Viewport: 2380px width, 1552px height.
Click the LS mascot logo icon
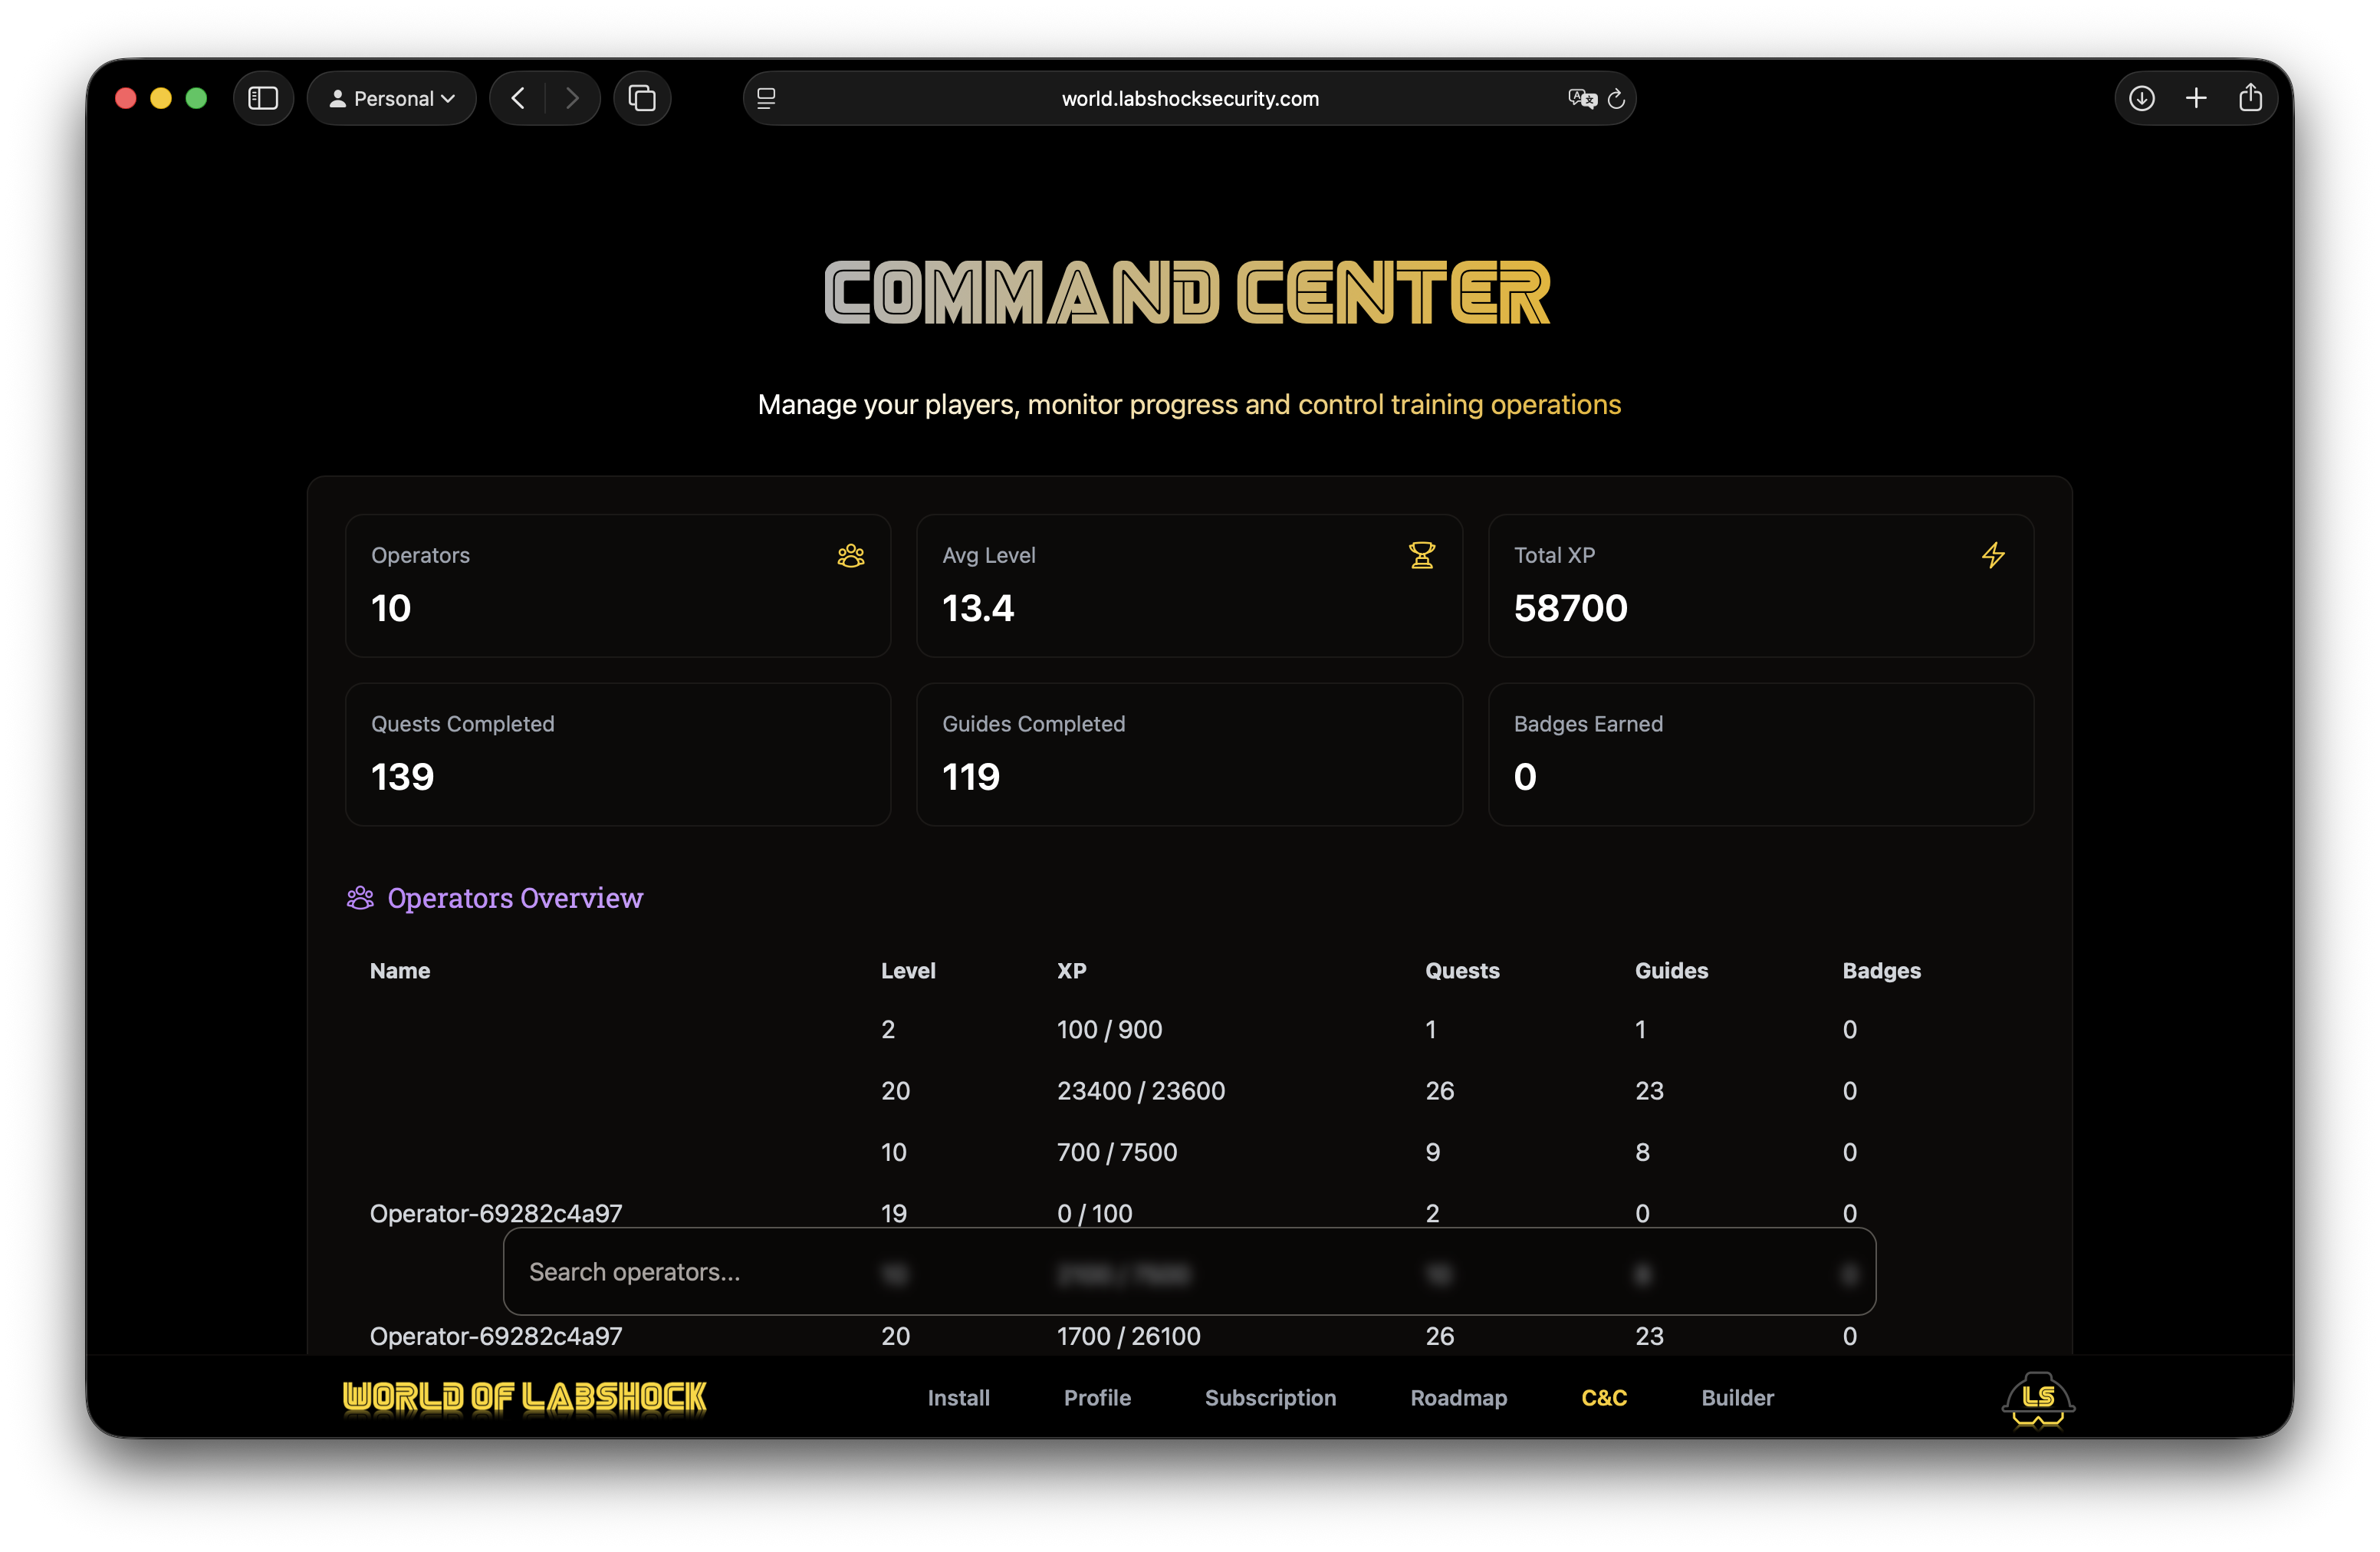(x=2038, y=1399)
